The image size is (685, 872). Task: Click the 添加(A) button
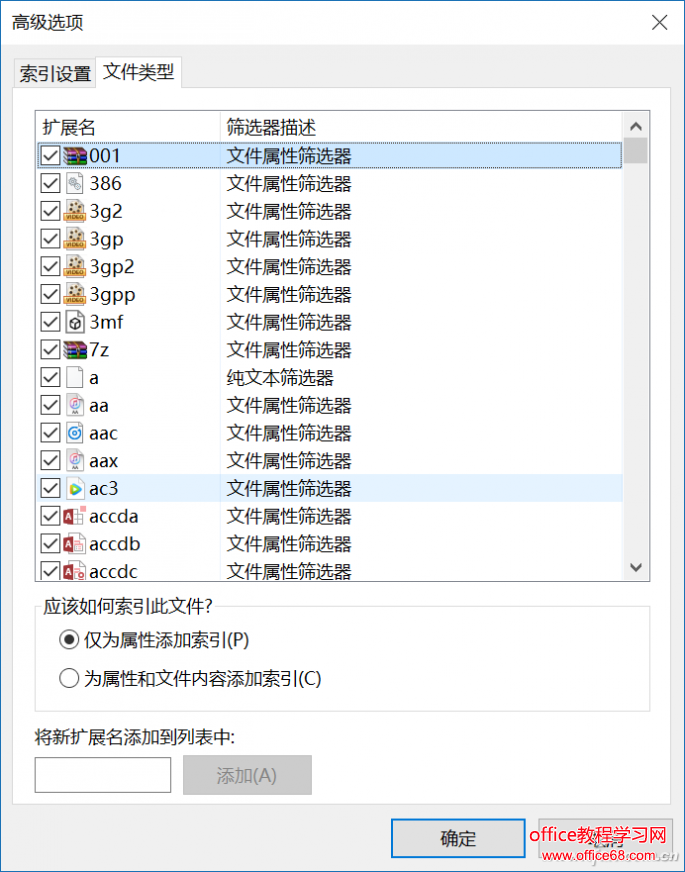pos(247,775)
